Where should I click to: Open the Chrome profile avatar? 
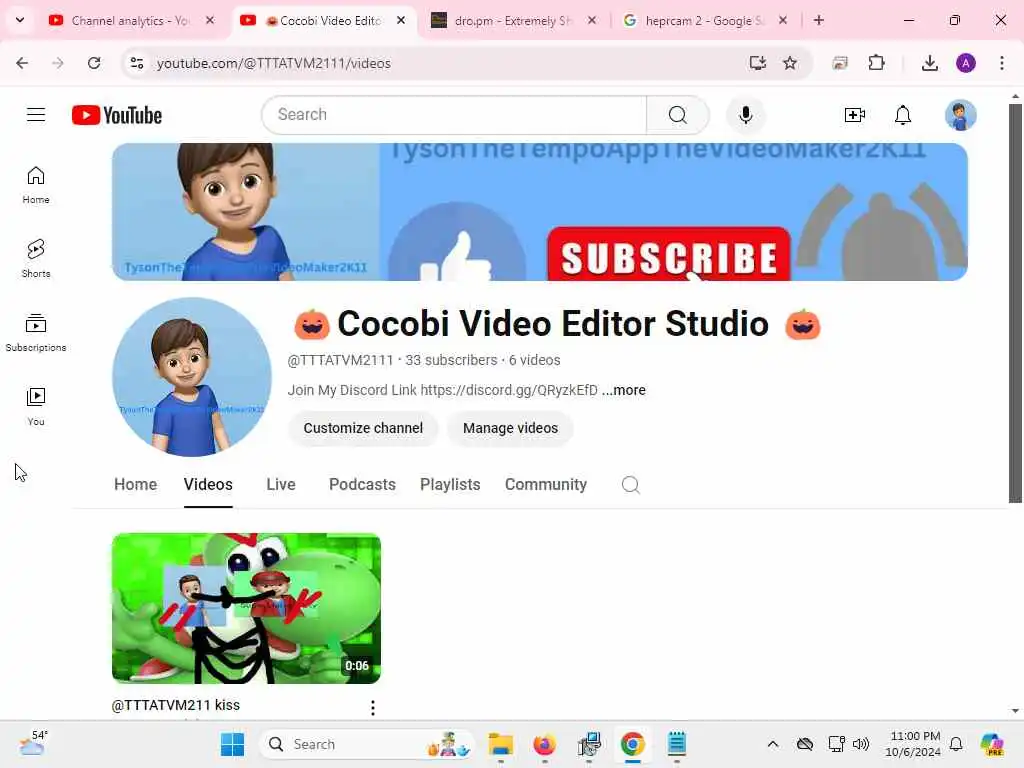click(966, 63)
